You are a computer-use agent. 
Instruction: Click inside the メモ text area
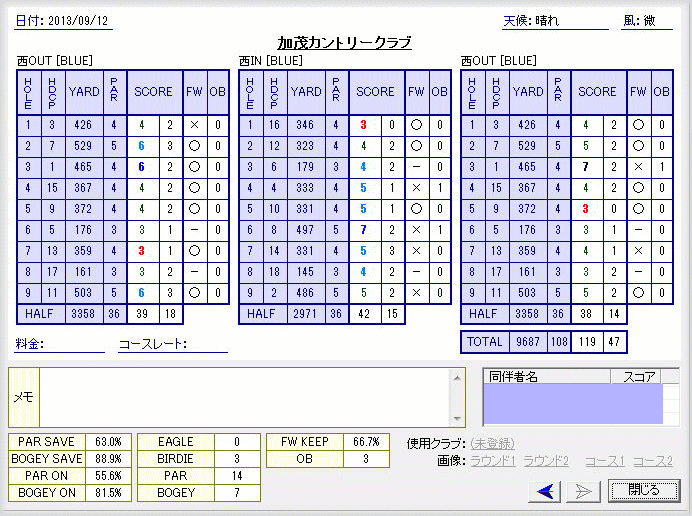pos(244,397)
